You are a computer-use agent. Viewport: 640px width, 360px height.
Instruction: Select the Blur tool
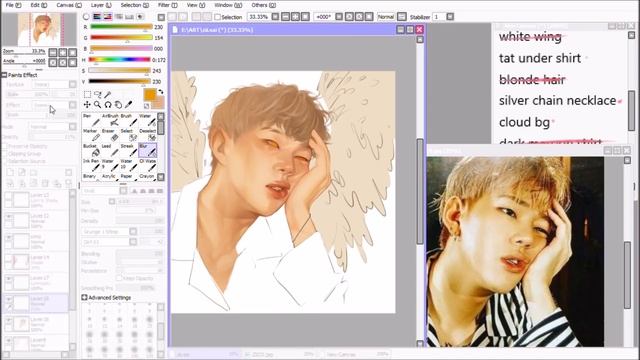click(x=147, y=150)
